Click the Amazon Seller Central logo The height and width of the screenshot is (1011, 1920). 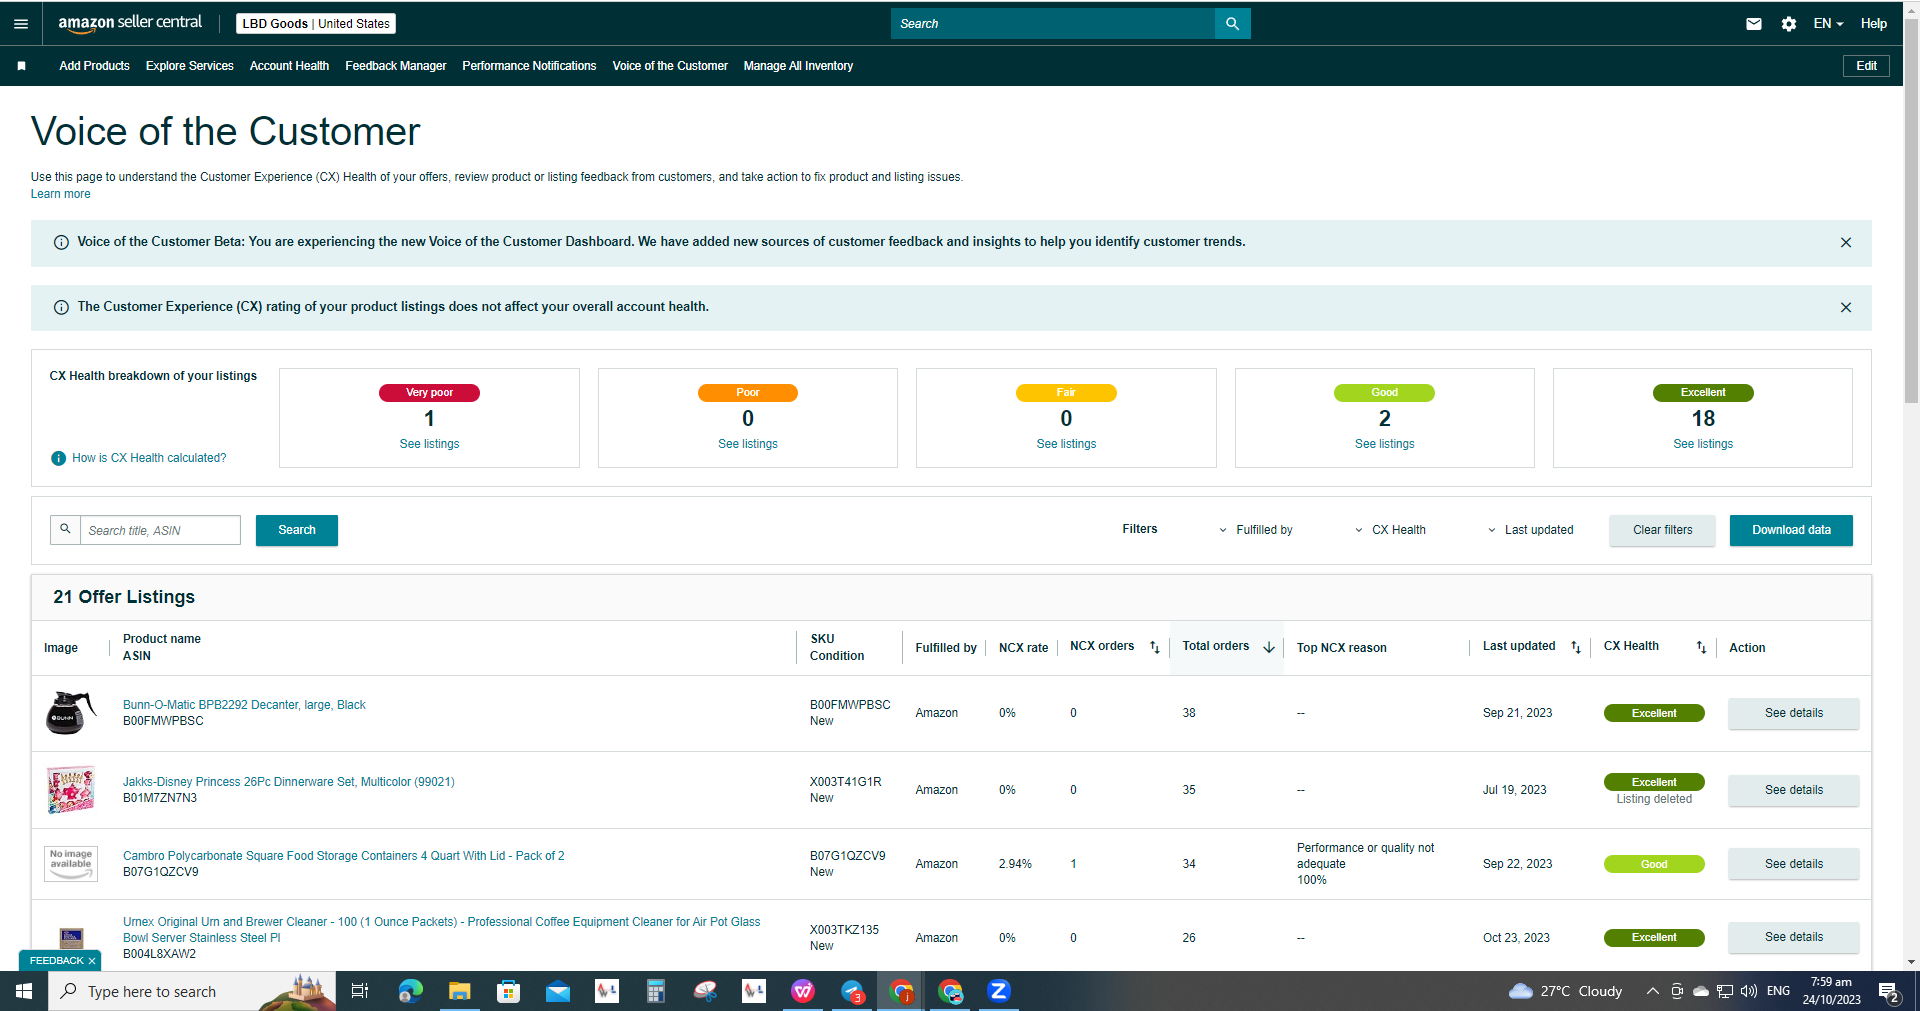[130, 23]
